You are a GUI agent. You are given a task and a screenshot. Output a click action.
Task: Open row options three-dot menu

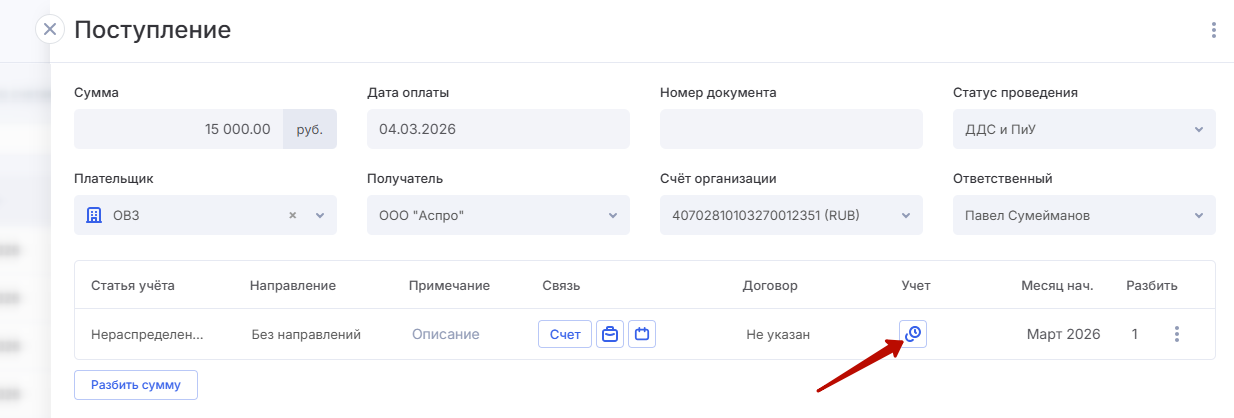[x=1176, y=334]
